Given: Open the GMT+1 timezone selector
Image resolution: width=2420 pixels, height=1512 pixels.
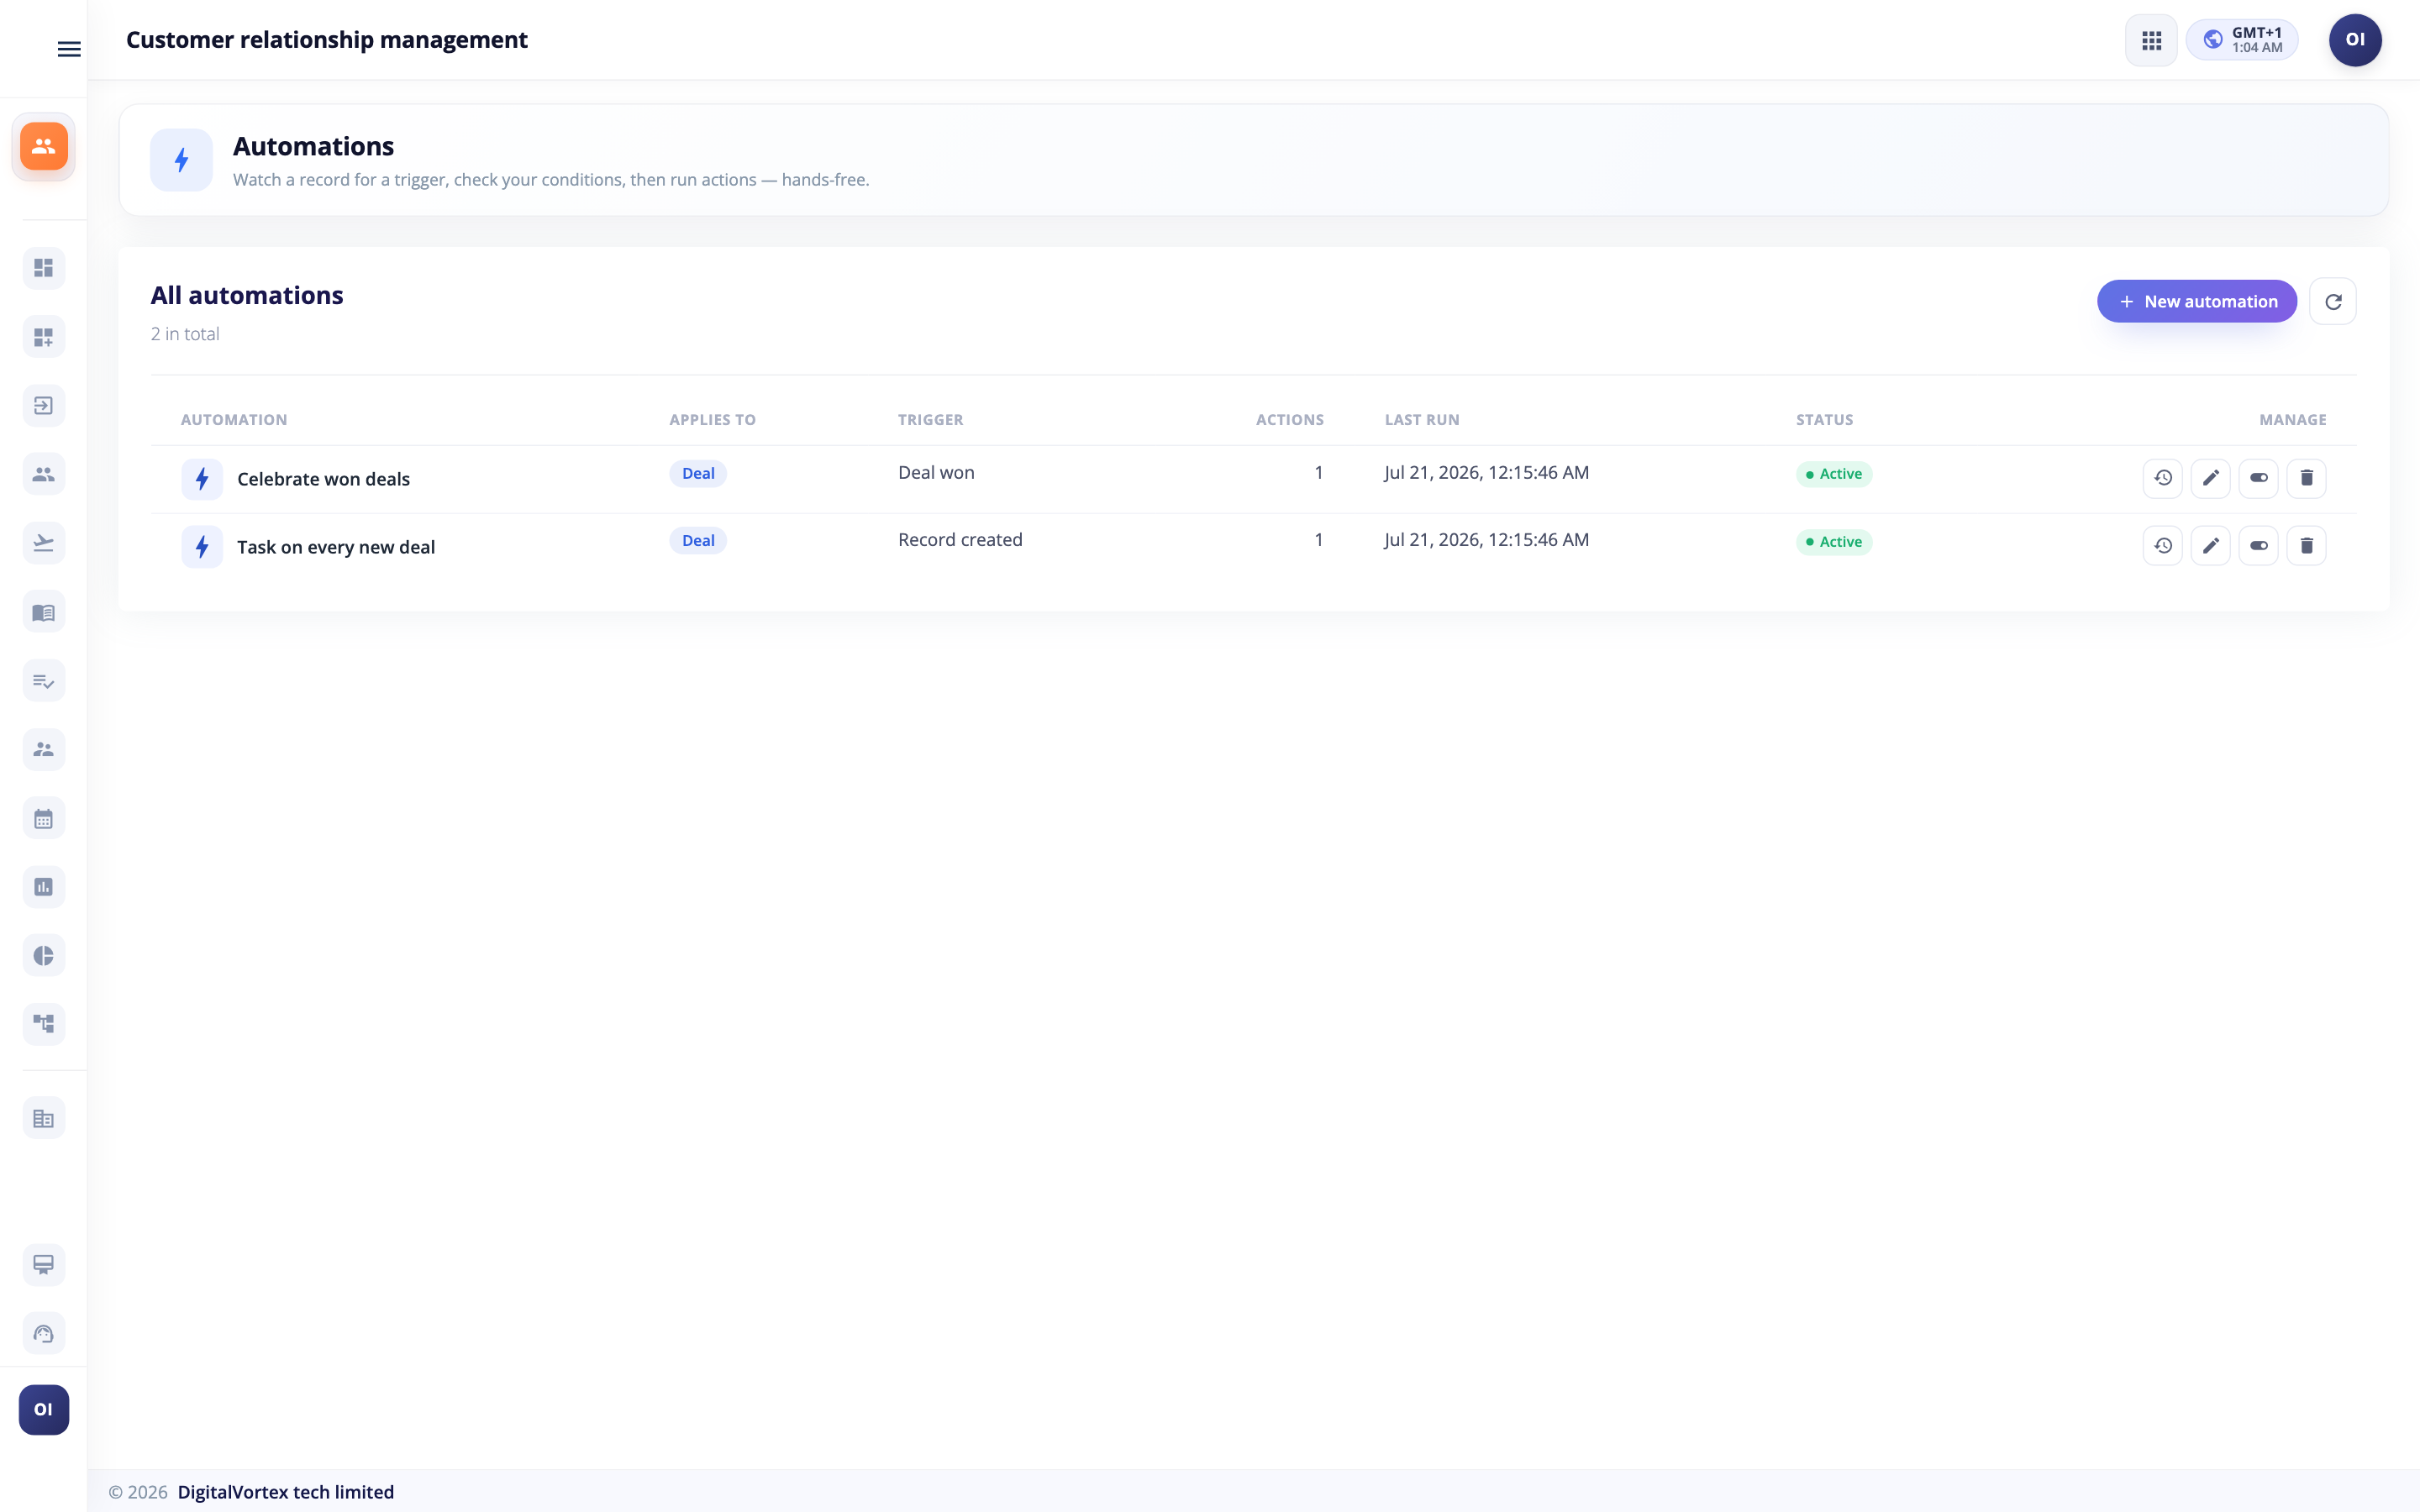Looking at the screenshot, I should tap(2241, 40).
